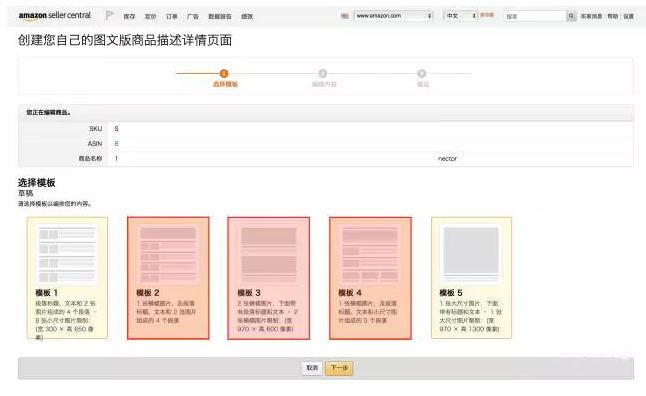Open the www.amazon.com marketplace dropdown
646x396 pixels.
click(x=393, y=16)
